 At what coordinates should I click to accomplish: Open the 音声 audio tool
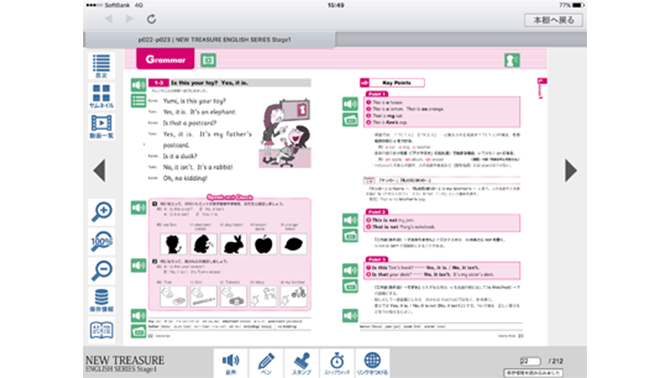coord(231,363)
